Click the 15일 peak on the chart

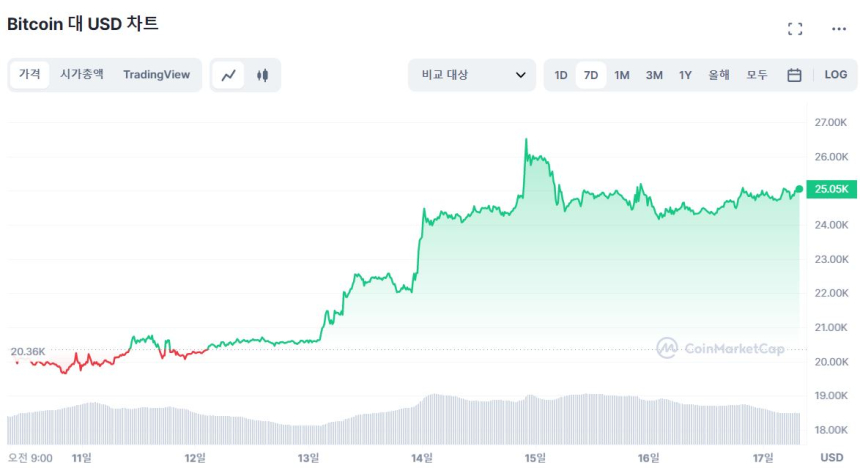pos(526,141)
